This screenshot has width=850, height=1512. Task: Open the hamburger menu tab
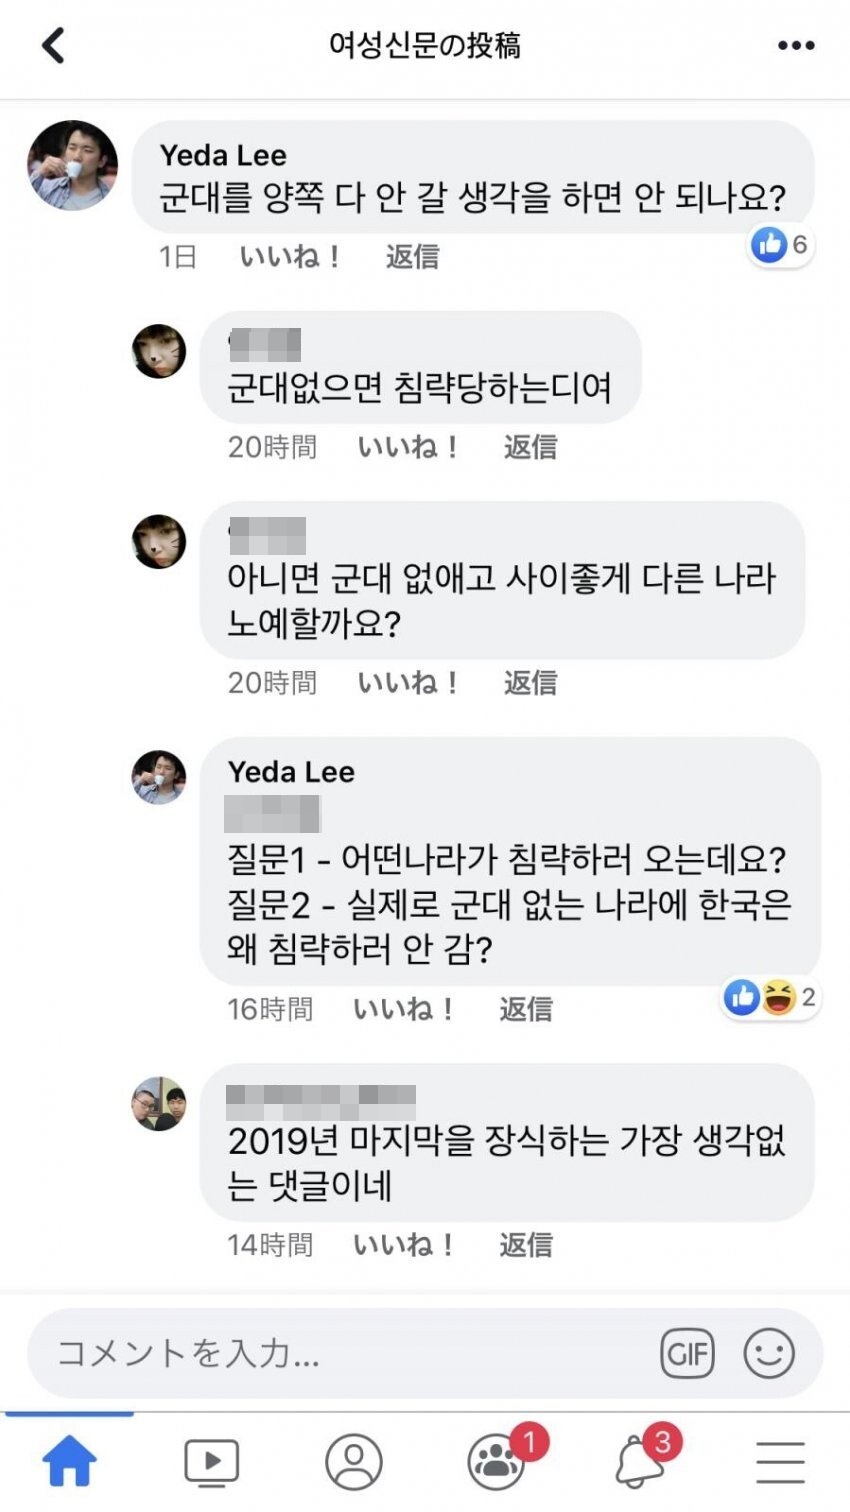click(780, 1462)
